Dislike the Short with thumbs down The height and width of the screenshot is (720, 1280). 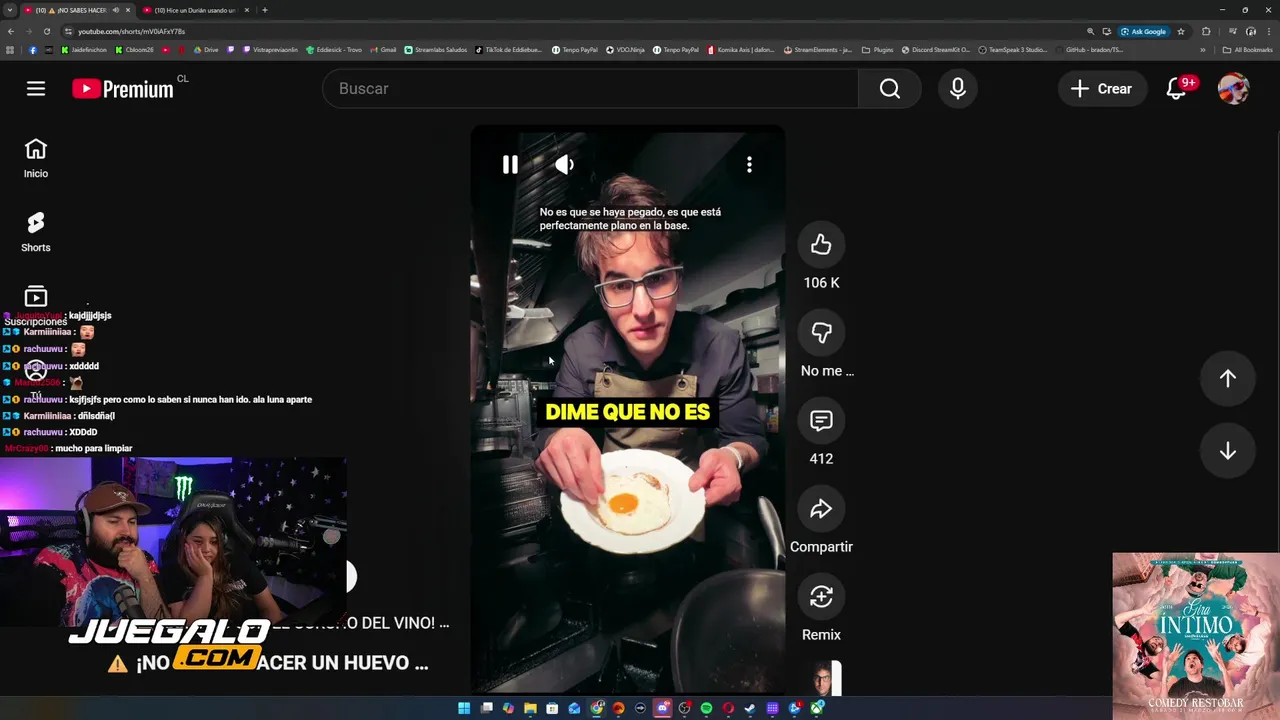(x=821, y=333)
